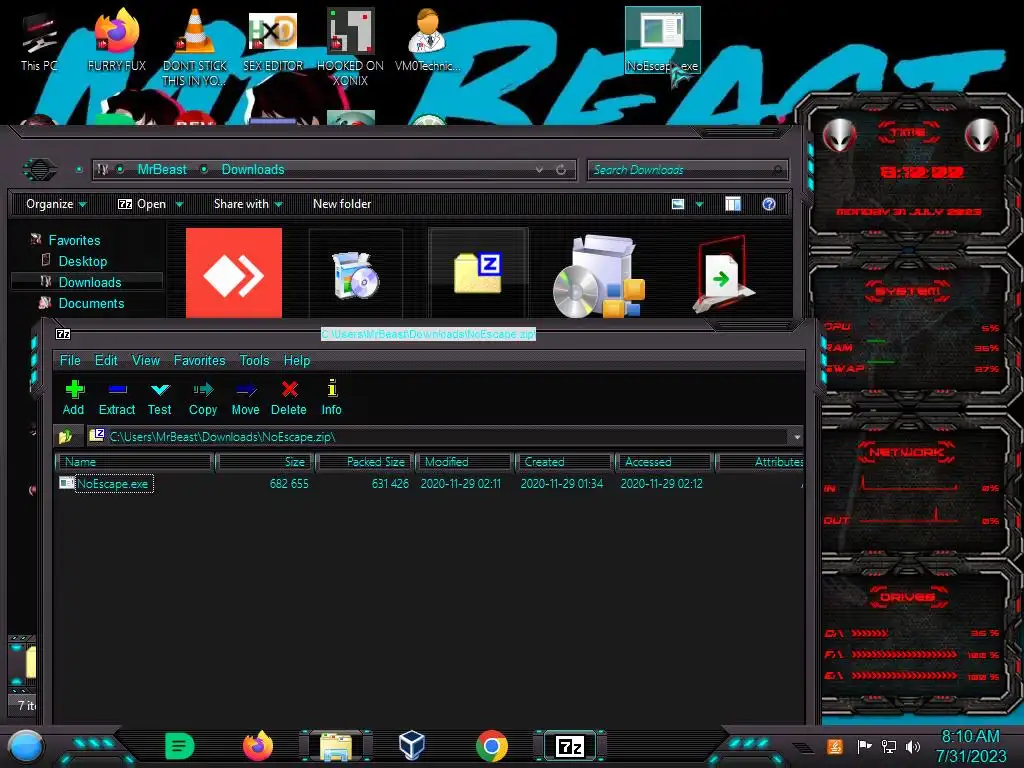
Task: Sort by Accessed column header
Action: coord(665,462)
